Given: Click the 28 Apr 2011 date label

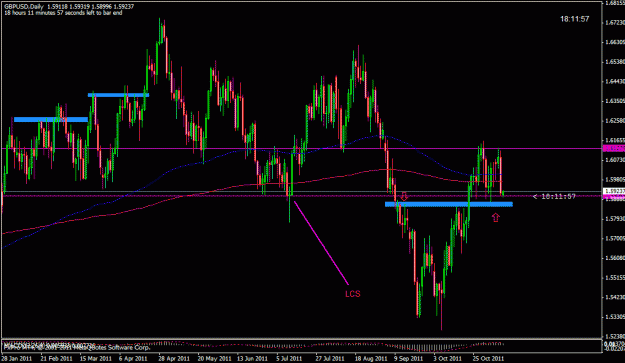Looking at the screenshot, I should pyautogui.click(x=174, y=358).
